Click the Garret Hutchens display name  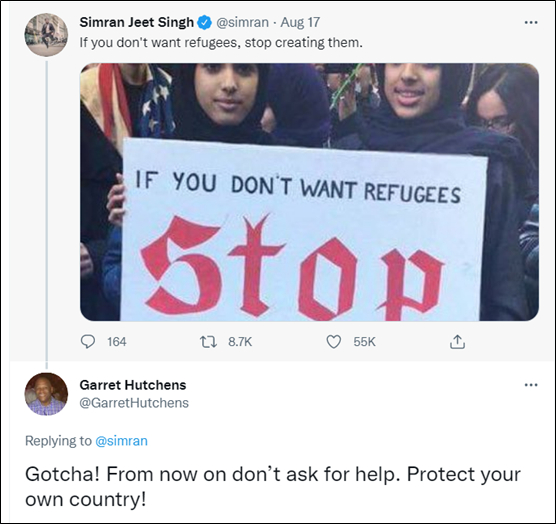point(133,385)
